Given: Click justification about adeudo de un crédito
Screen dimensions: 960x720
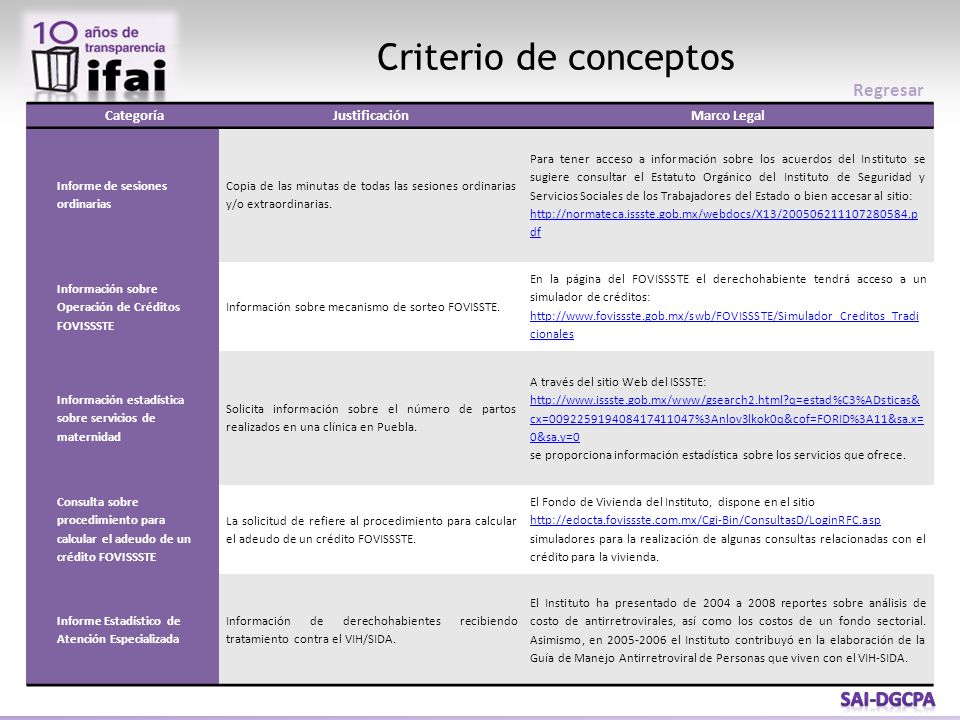Looking at the screenshot, I should 371,530.
